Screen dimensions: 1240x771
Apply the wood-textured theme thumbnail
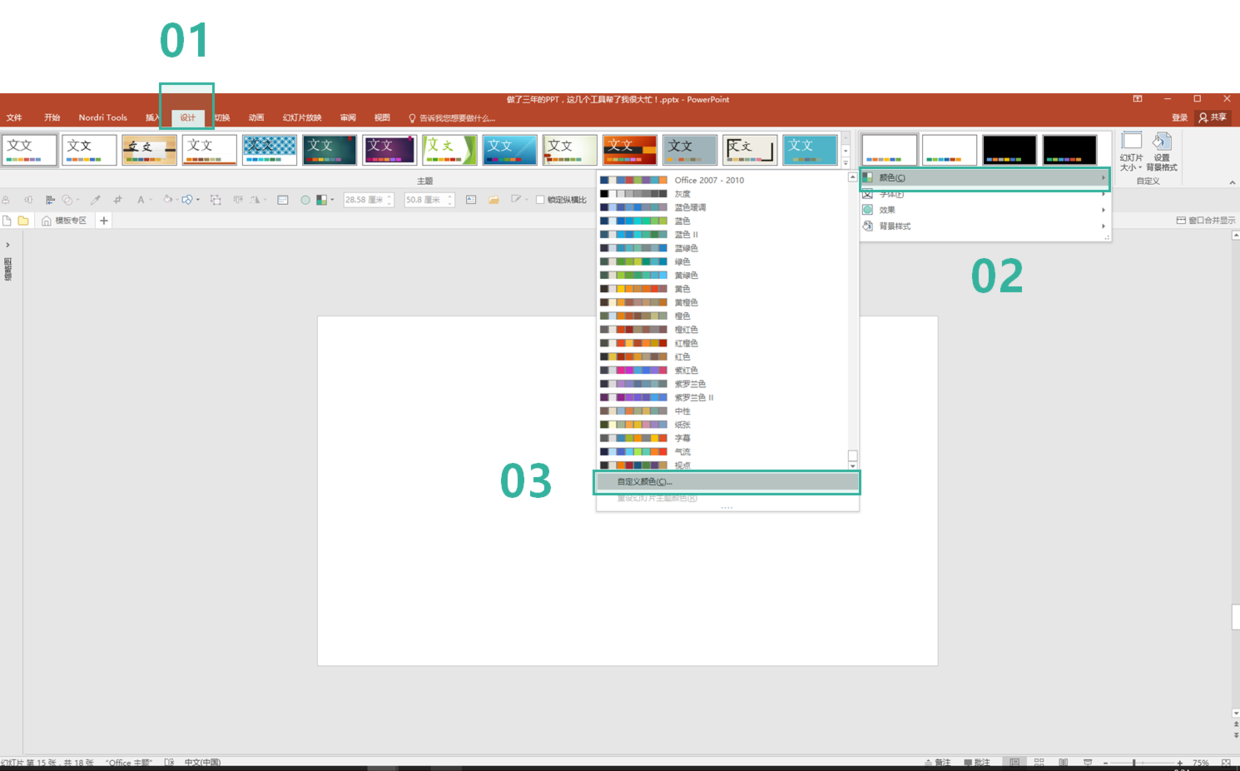(149, 150)
